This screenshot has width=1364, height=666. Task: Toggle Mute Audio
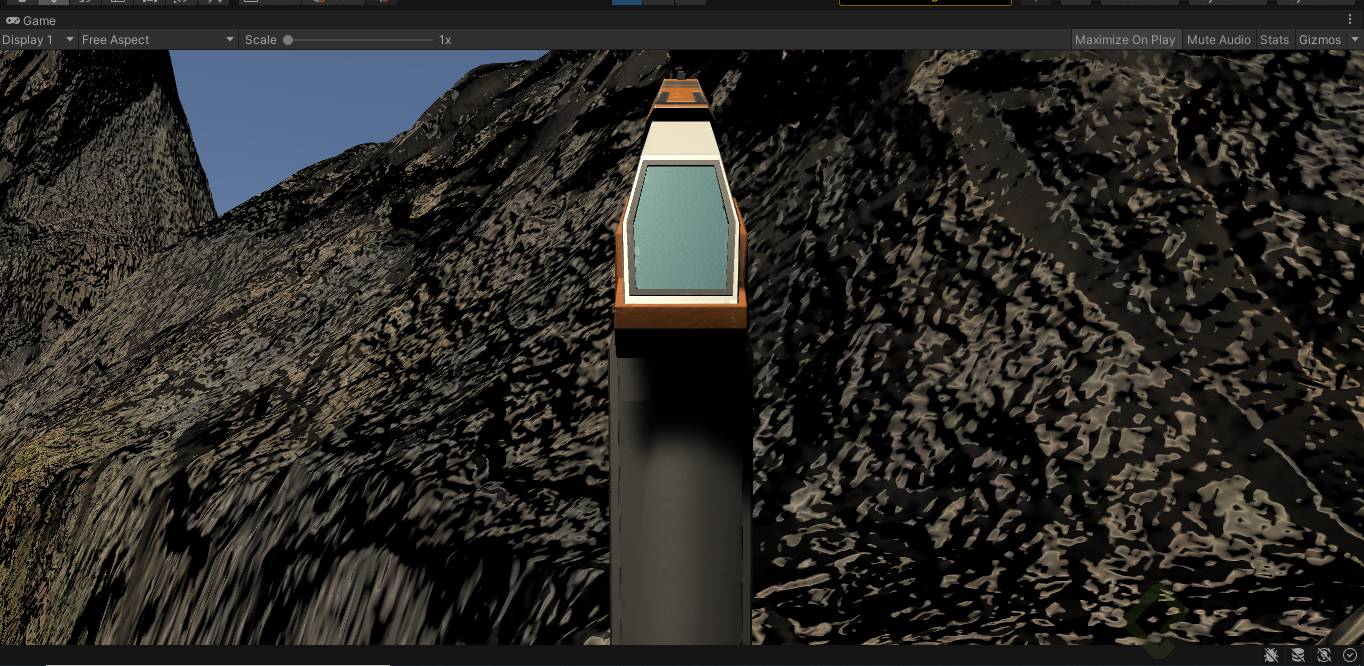(x=1218, y=40)
